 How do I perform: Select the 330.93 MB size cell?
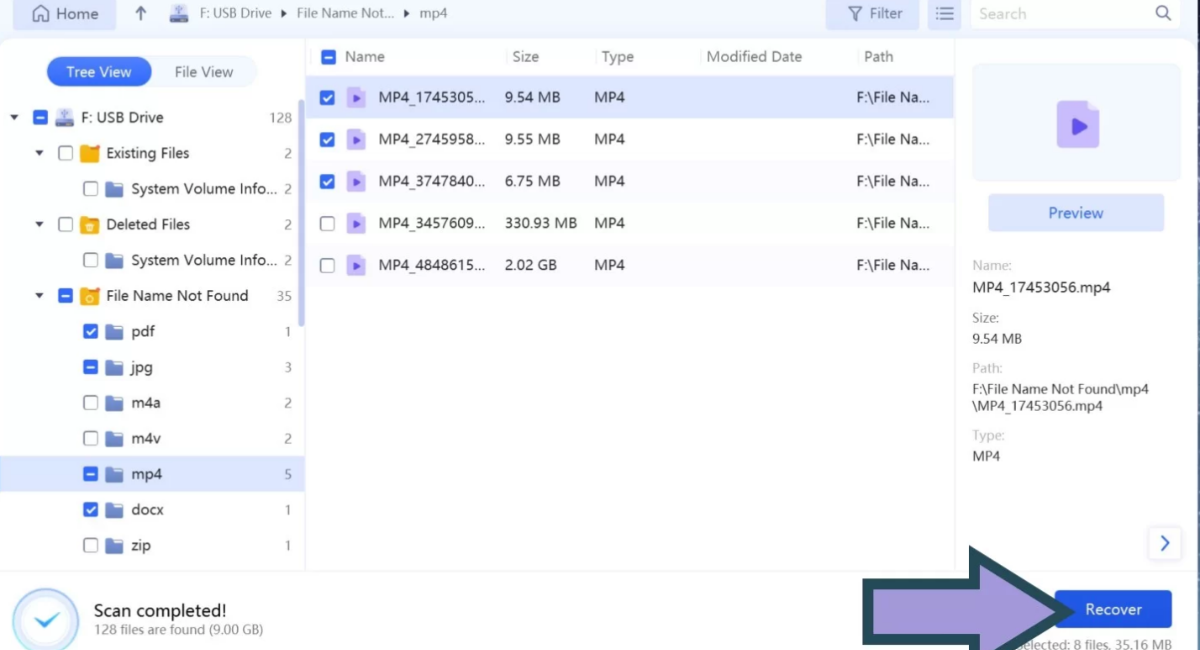541,223
